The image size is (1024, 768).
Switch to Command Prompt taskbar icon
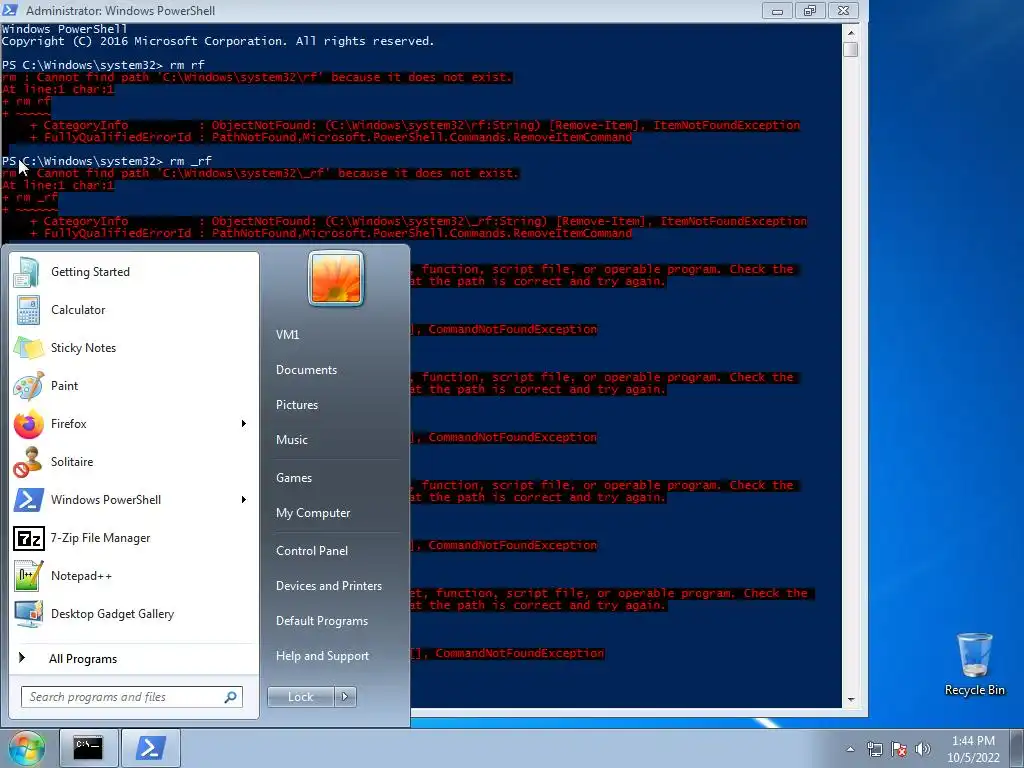[x=88, y=747]
